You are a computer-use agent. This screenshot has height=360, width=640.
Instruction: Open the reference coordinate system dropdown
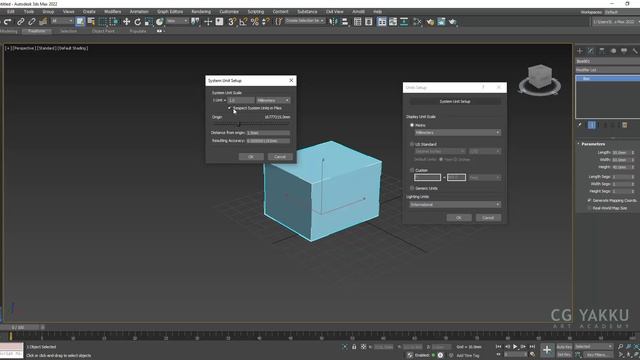pyautogui.click(x=177, y=21)
